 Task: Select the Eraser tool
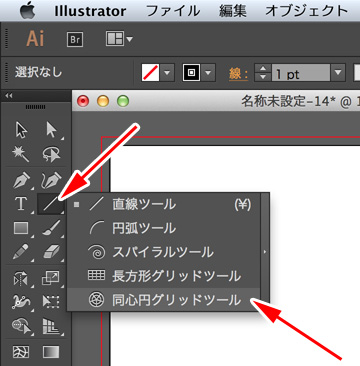point(51,252)
